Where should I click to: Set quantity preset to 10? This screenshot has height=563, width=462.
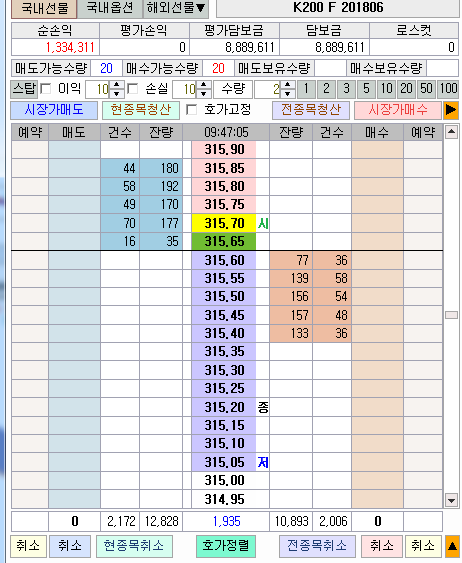[x=387, y=89]
